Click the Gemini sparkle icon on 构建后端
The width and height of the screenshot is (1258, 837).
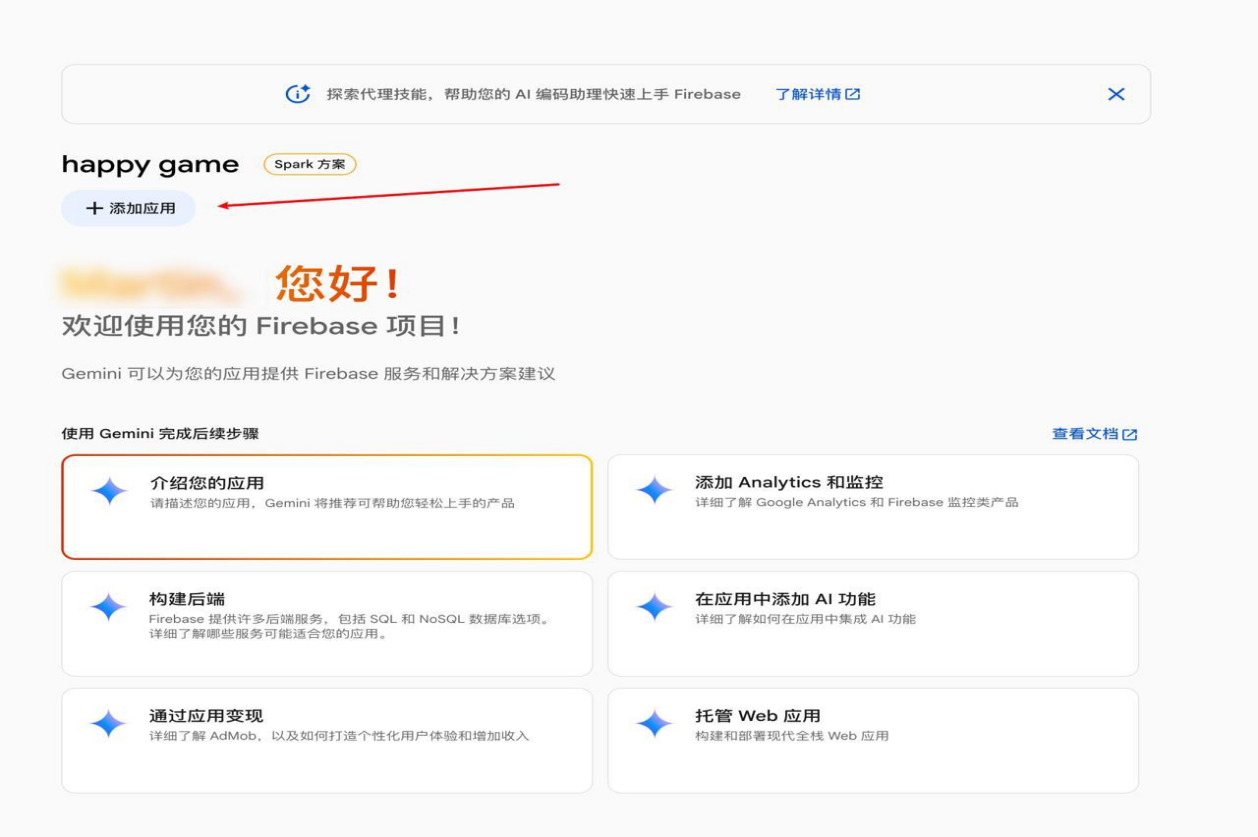(x=109, y=608)
